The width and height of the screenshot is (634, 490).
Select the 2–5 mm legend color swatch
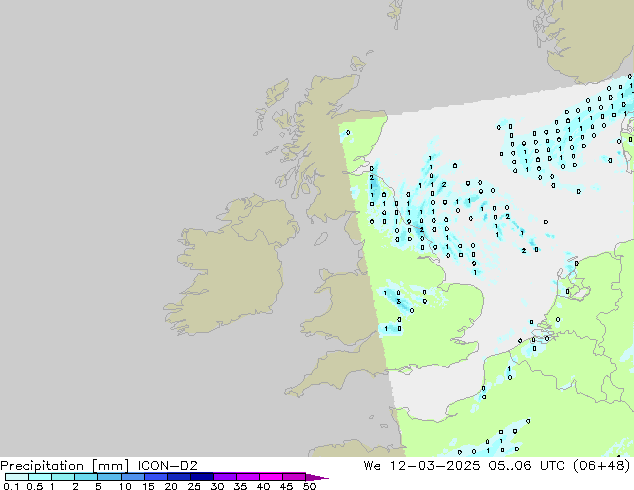[86, 477]
